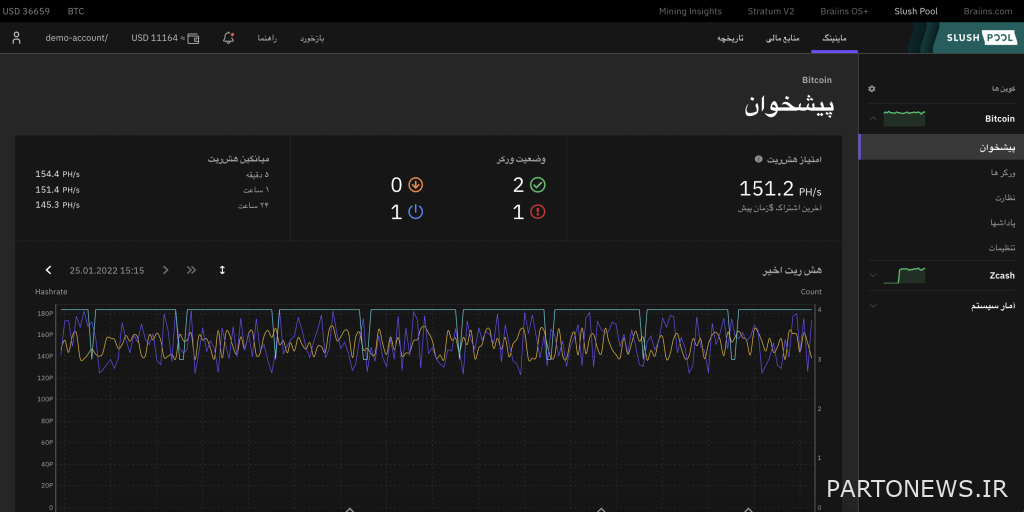Open the تاریخچه tab
The image size is (1024, 512).
[731, 39]
